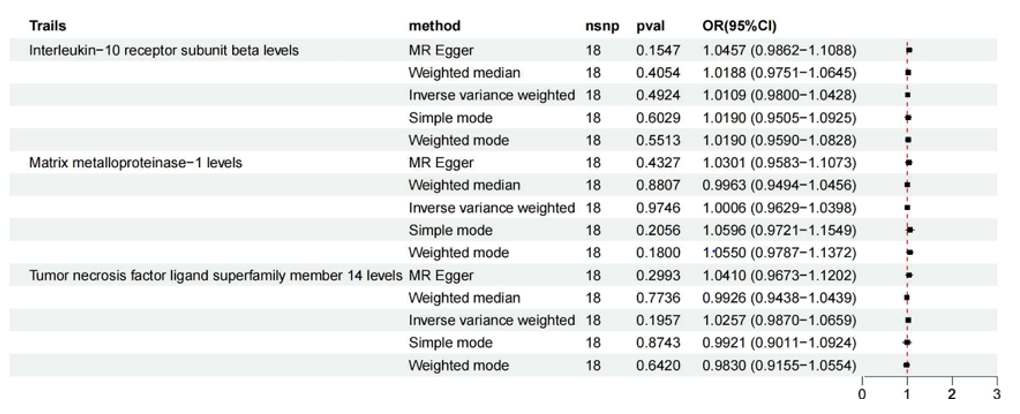Click the forest plot marker for p-value 0.1547 row
The image size is (1020, 414).
click(909, 49)
